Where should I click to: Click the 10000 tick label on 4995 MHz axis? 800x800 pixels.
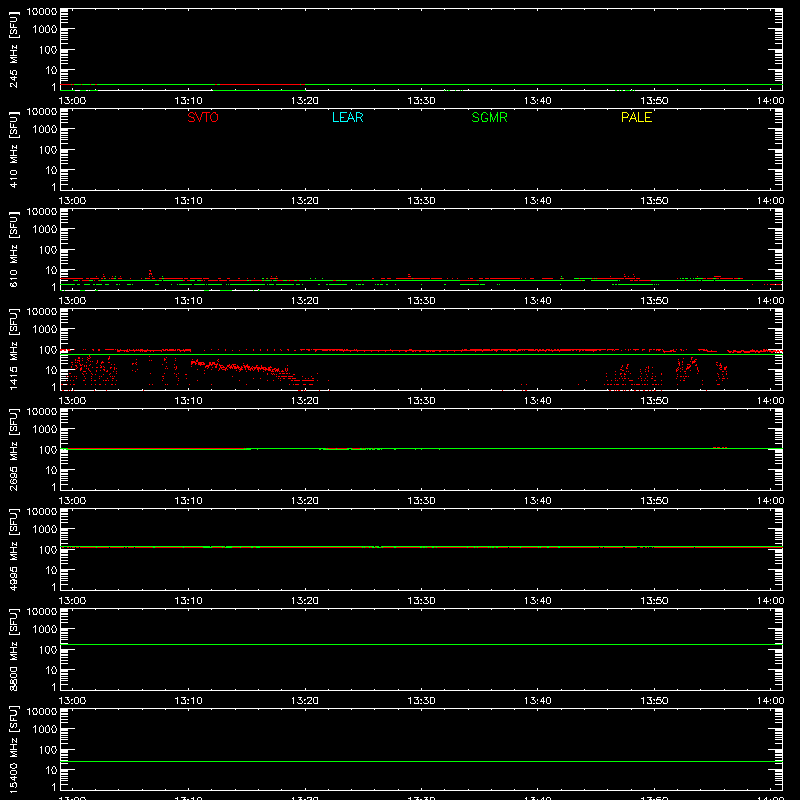(42, 512)
